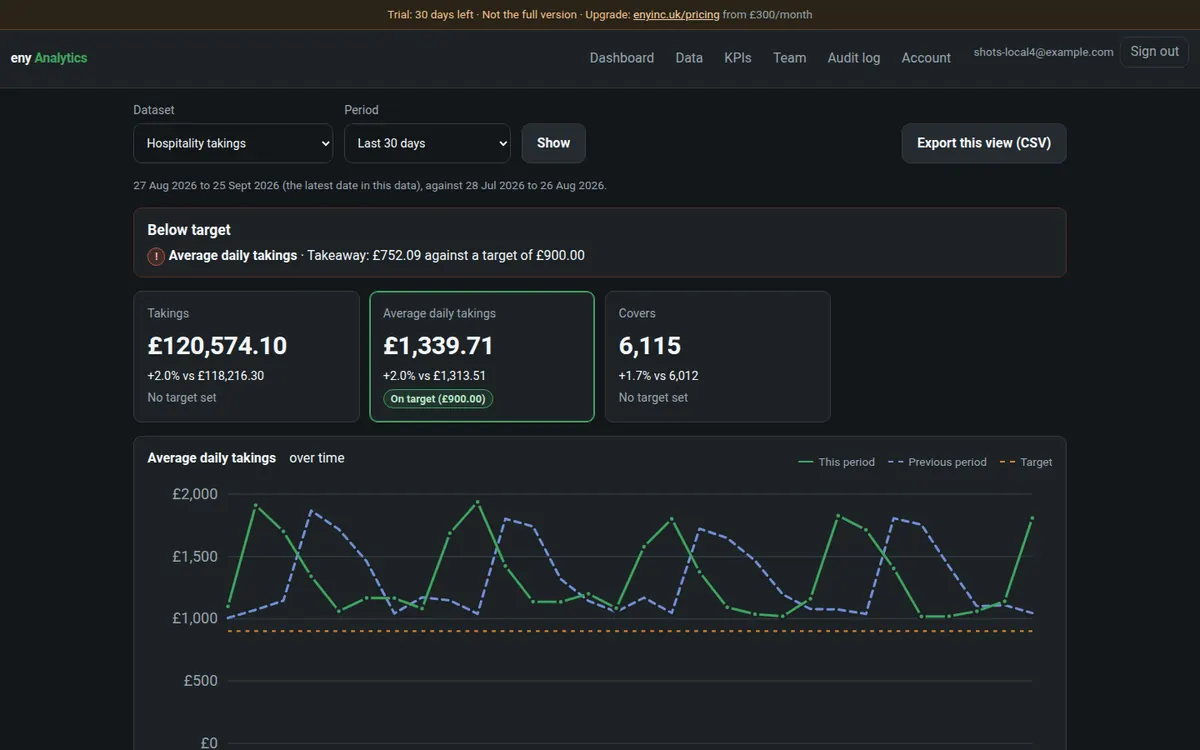Image resolution: width=1200 pixels, height=750 pixels.
Task: Click the £1,339.71 average value
Action: click(x=438, y=346)
